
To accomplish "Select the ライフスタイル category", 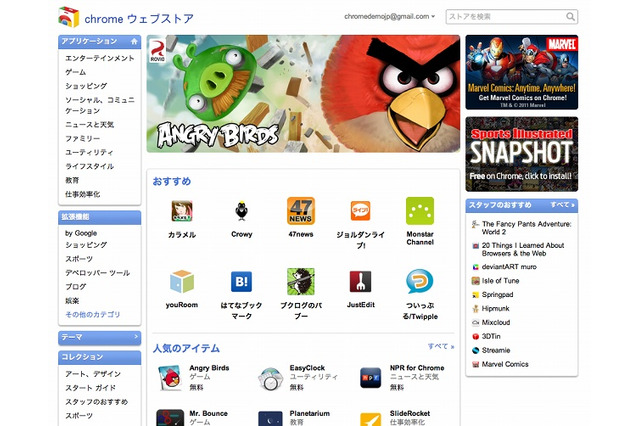I will (x=89, y=166).
